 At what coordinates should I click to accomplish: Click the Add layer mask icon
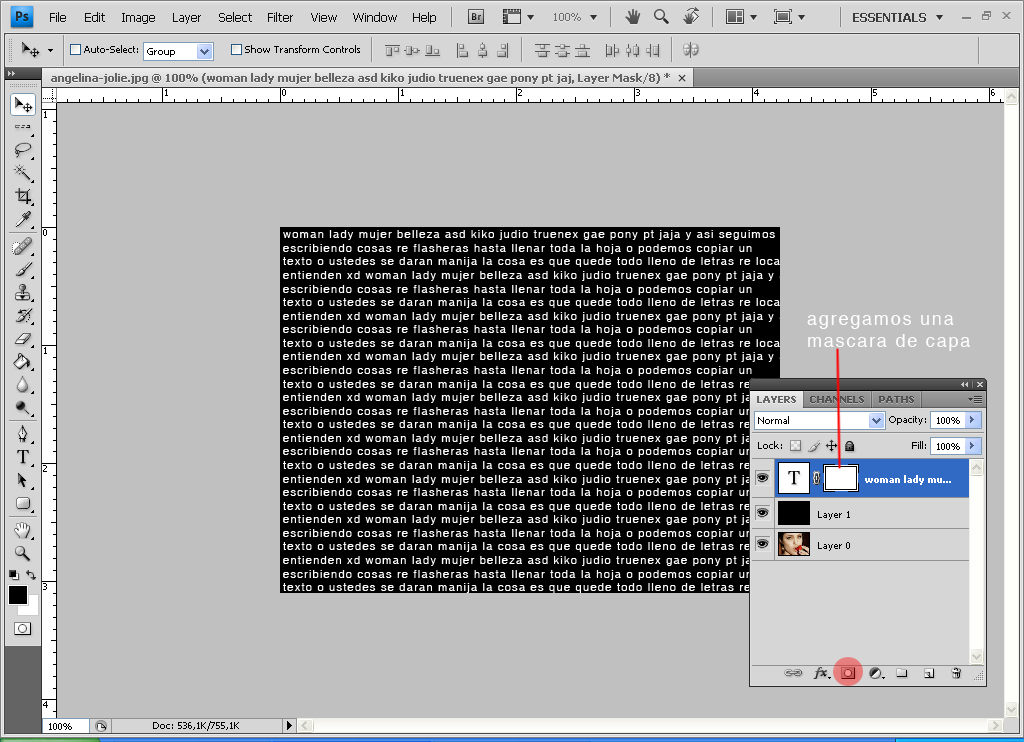coord(848,673)
